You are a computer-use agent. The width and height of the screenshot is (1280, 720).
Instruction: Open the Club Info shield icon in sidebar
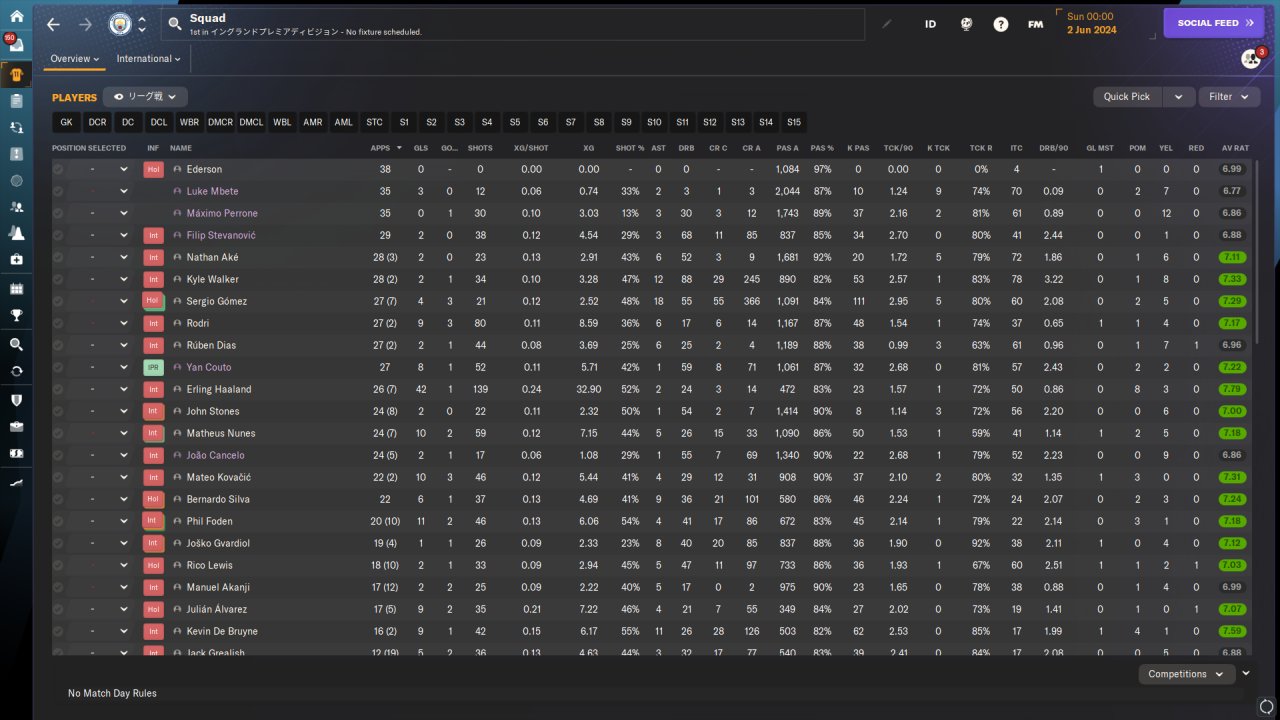16,400
